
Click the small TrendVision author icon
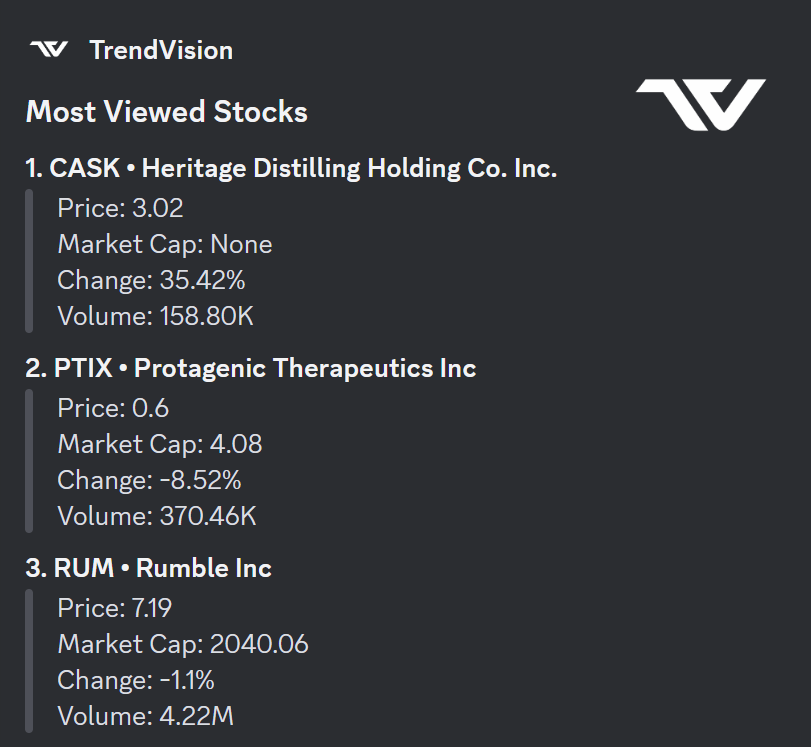click(49, 50)
